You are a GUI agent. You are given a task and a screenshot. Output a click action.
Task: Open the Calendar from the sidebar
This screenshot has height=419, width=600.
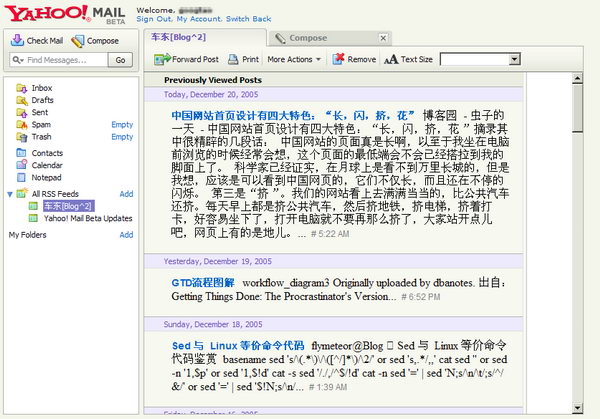(x=46, y=165)
